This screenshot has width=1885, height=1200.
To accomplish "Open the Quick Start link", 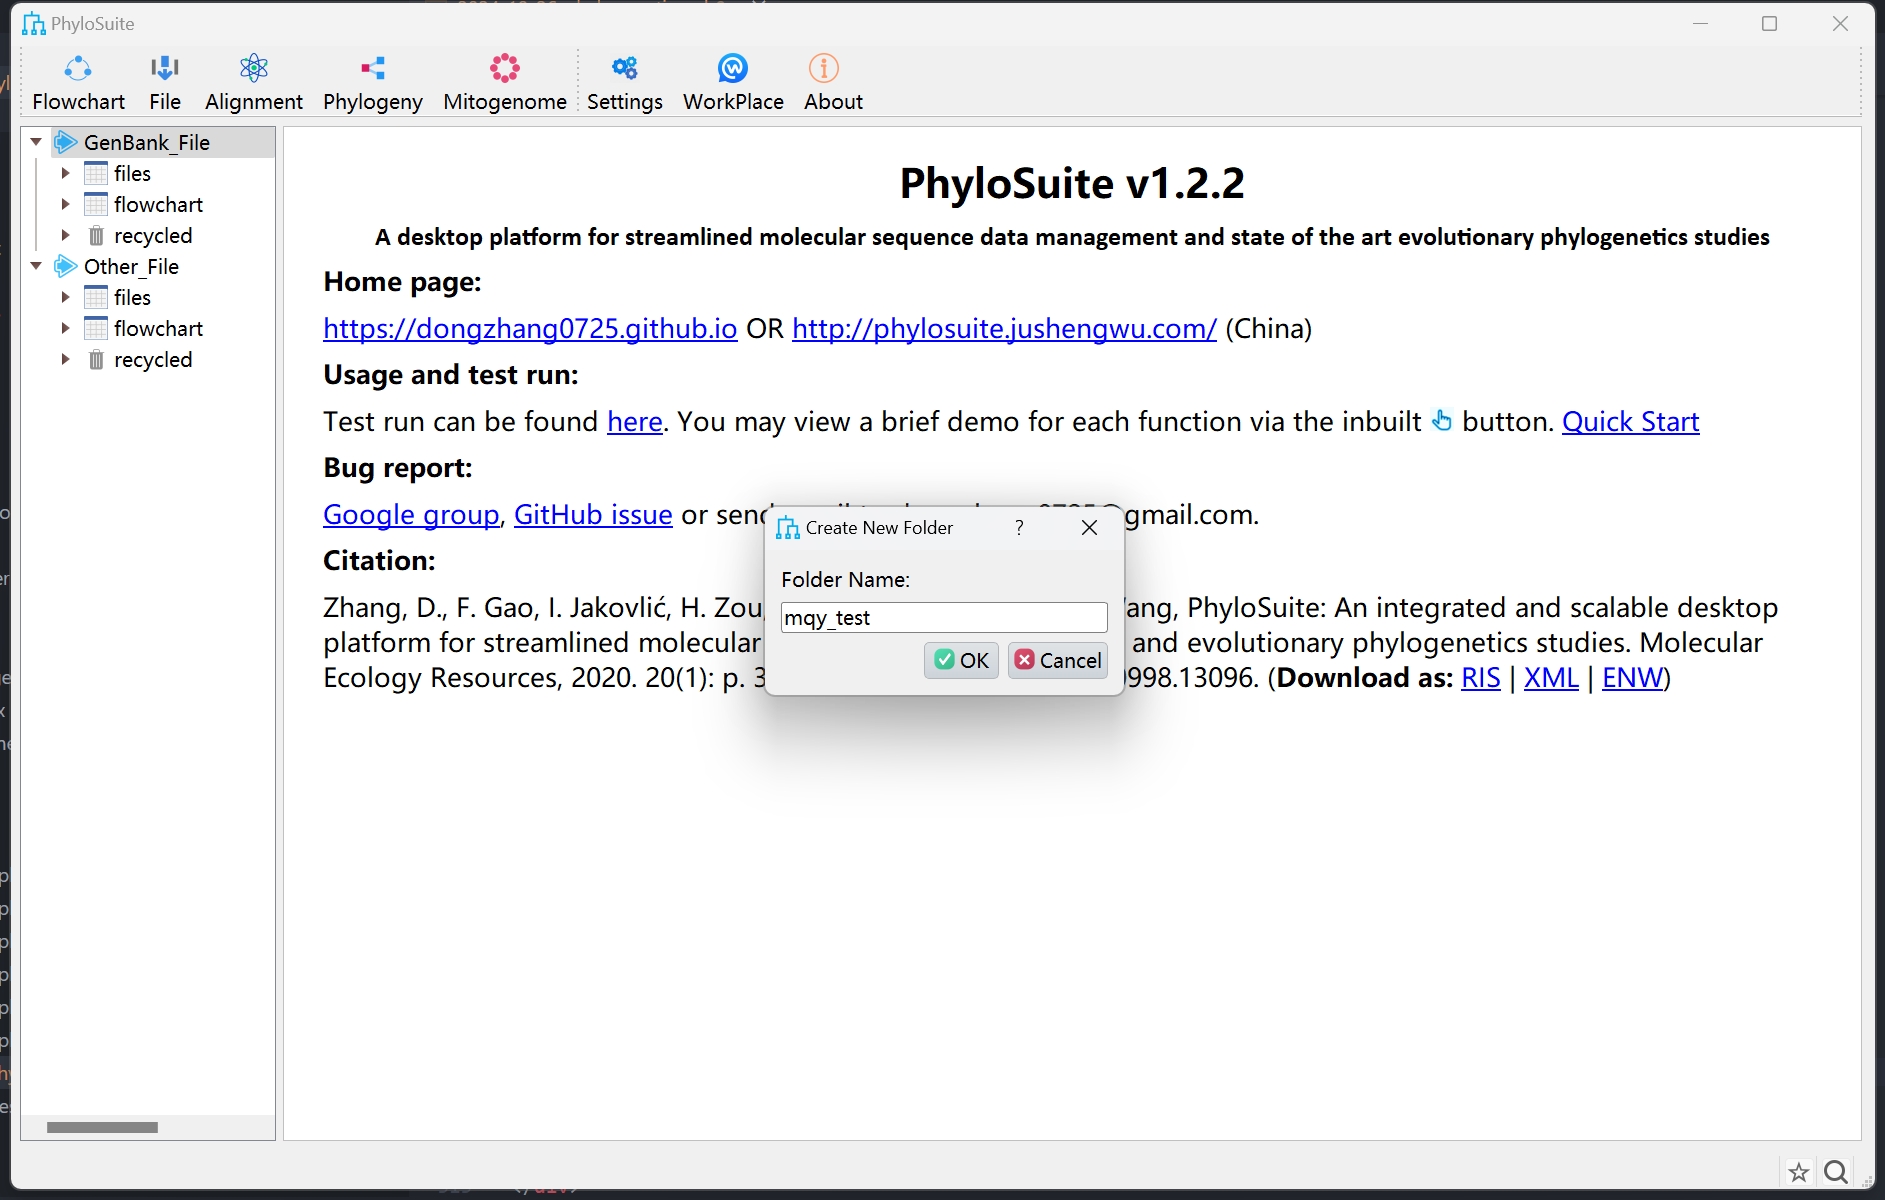I will click(1630, 421).
